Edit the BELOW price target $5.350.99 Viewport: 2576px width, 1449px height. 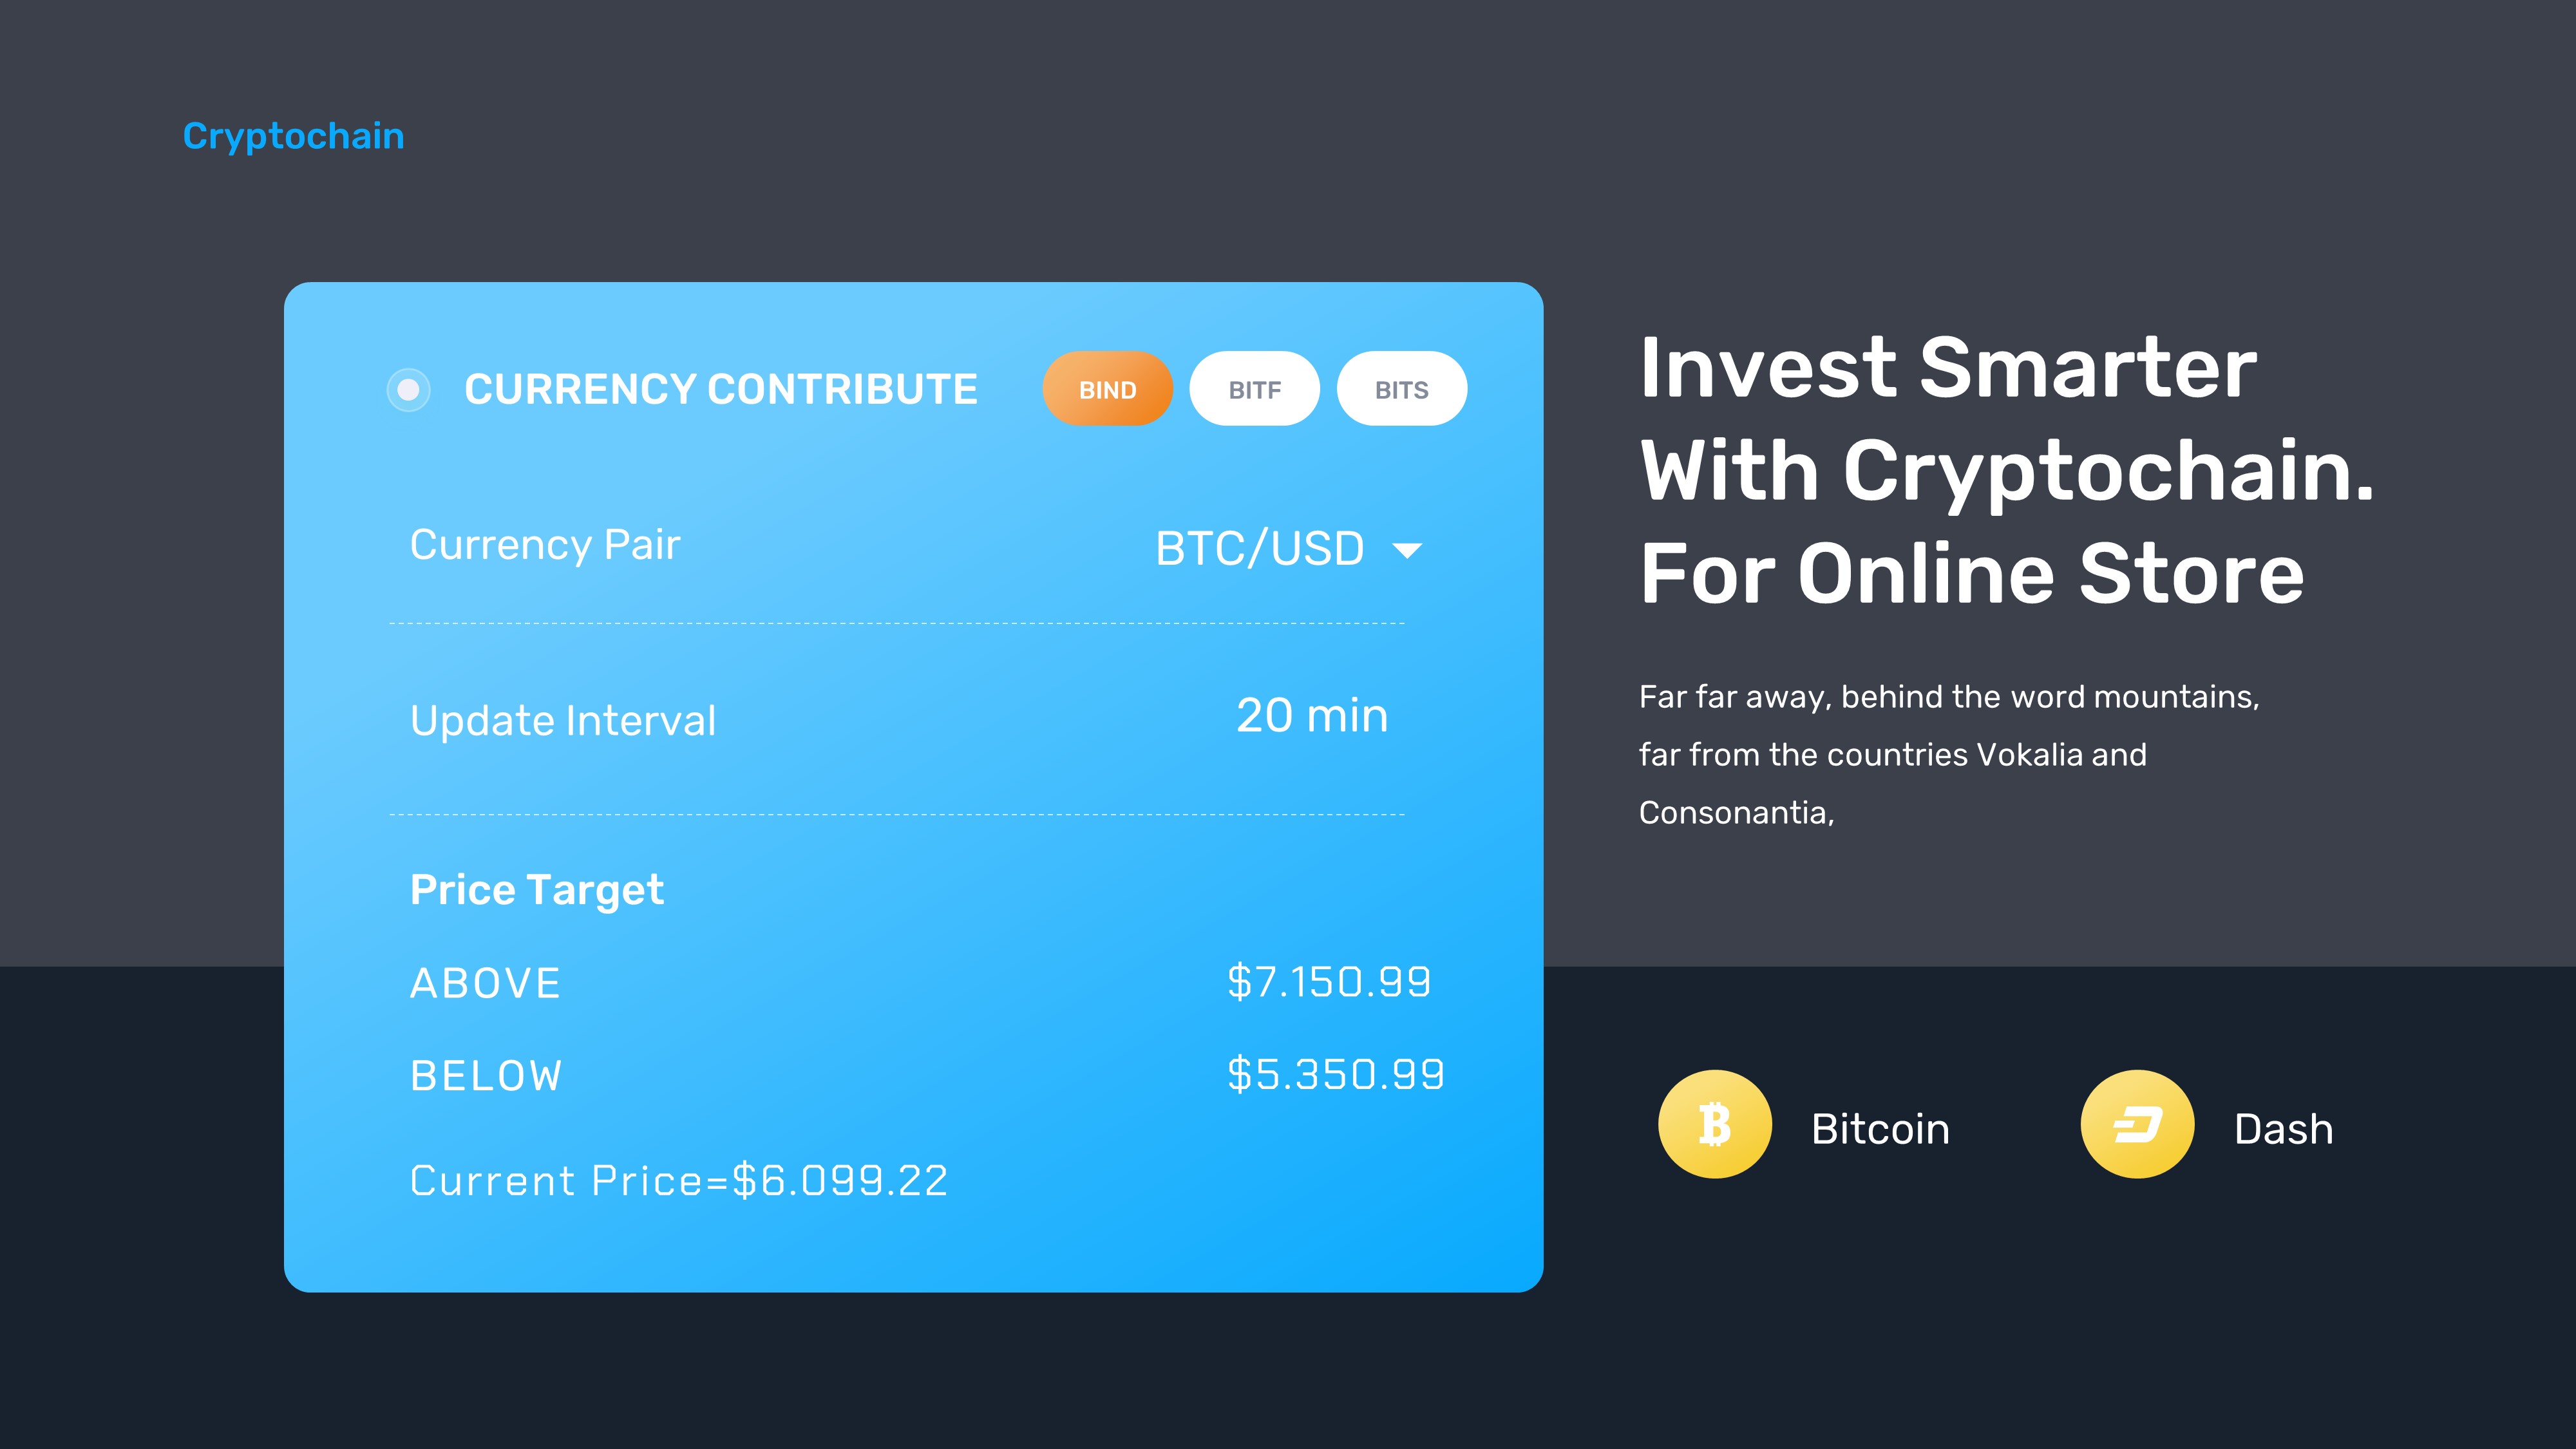[1335, 1075]
